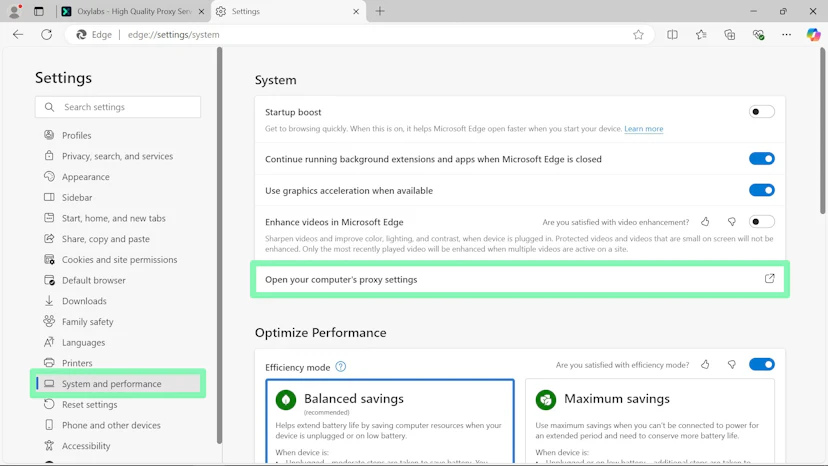Image resolution: width=828 pixels, height=466 pixels.
Task: Click the Startup boost Learn more link
Action: click(x=643, y=128)
